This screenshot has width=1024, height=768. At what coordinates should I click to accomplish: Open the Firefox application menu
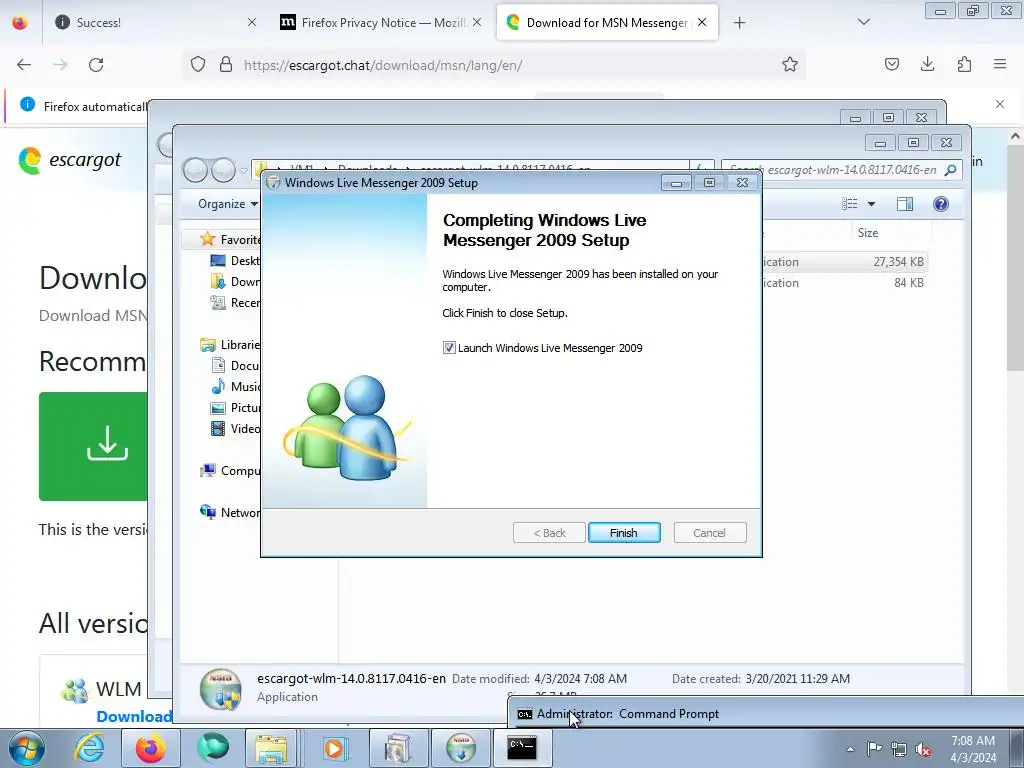(x=1000, y=65)
